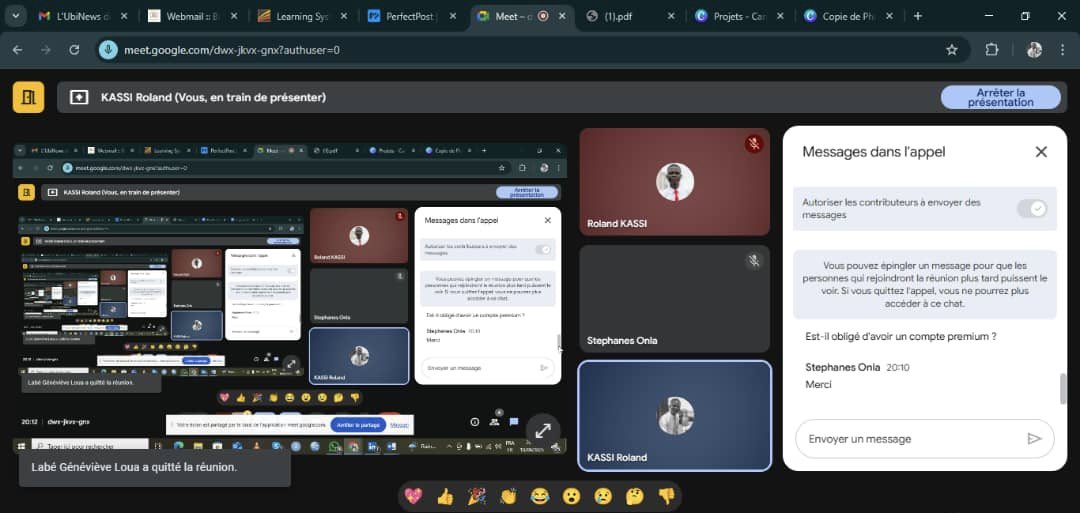Send the party popper reaction
The image size is (1080, 513).
tap(477, 496)
